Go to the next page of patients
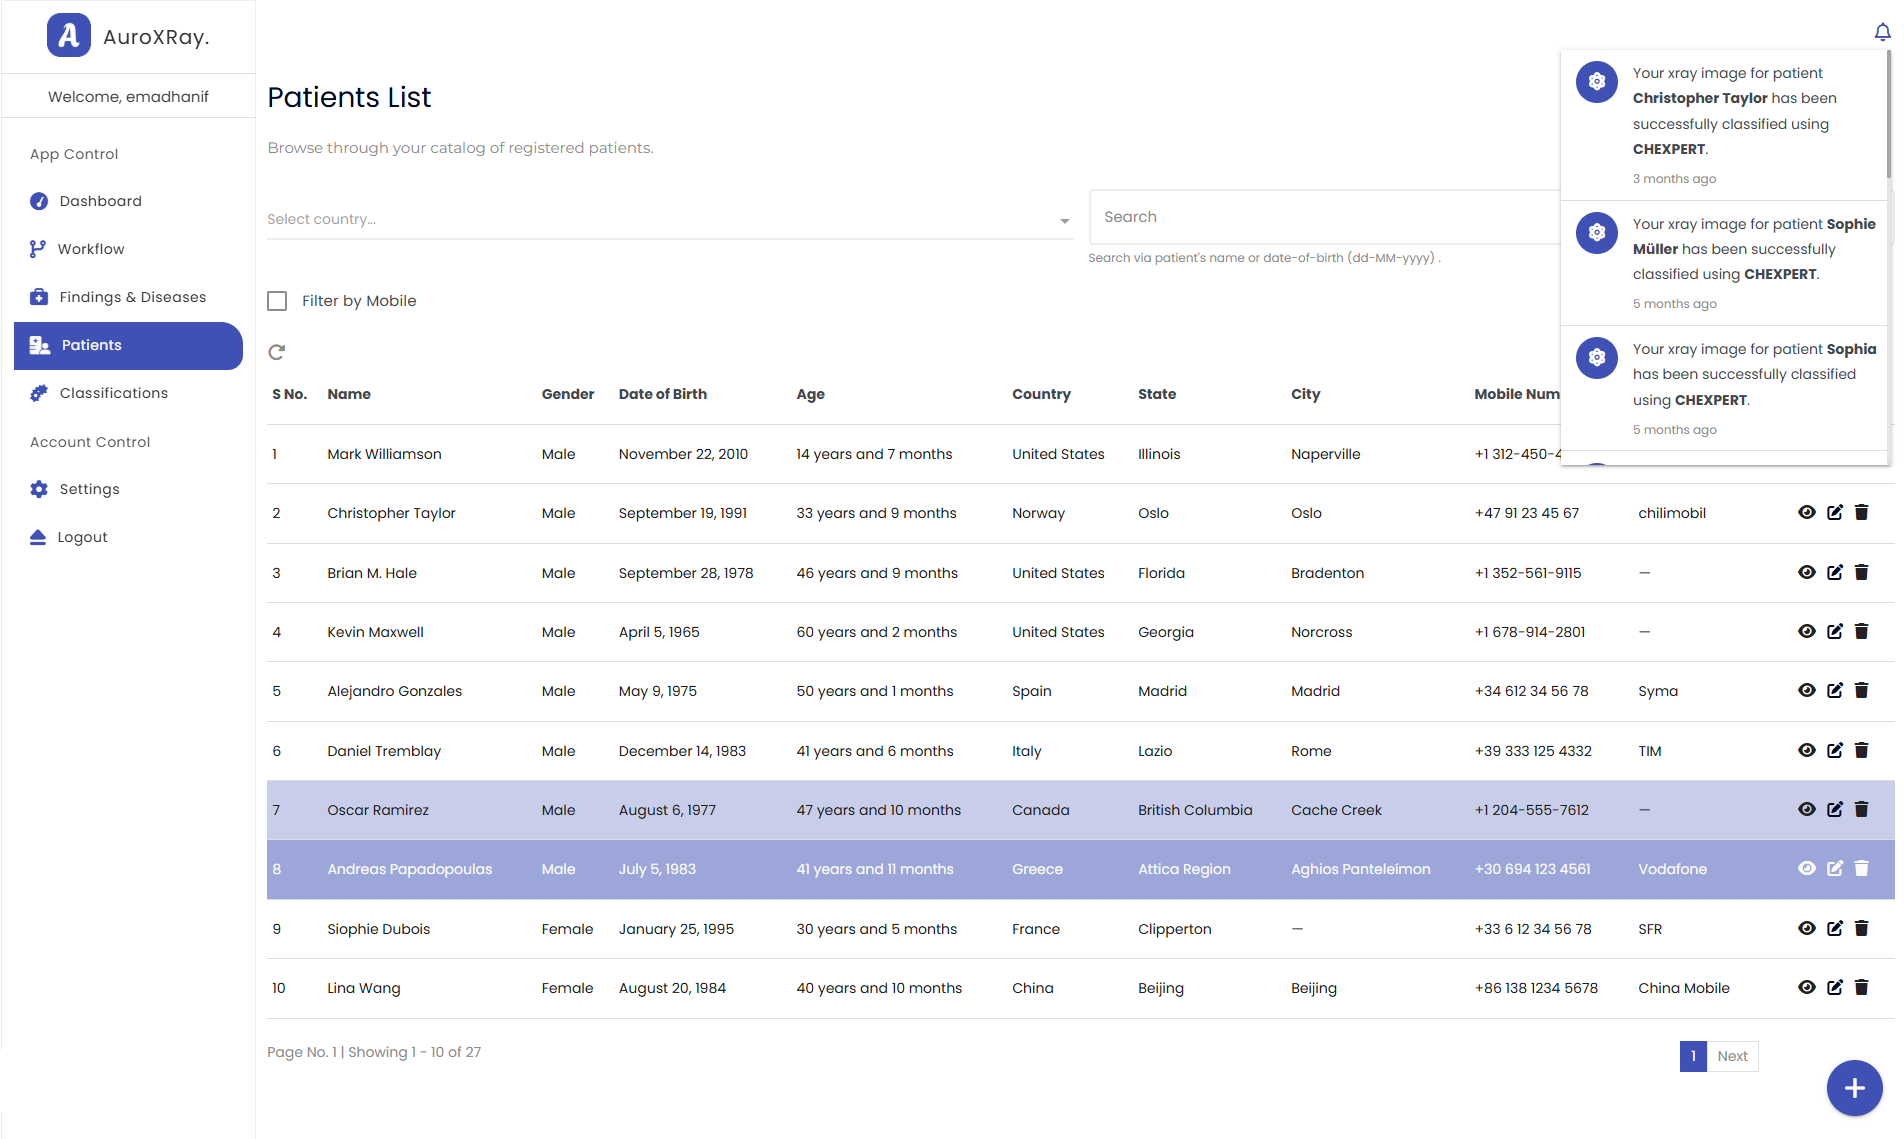The image size is (1904, 1139). [1732, 1056]
